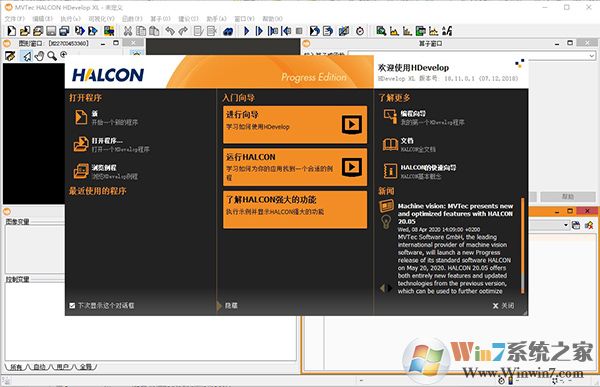The height and width of the screenshot is (387, 600).
Task: Click the Cut (scissors) toolbar icon
Action: (128, 31)
